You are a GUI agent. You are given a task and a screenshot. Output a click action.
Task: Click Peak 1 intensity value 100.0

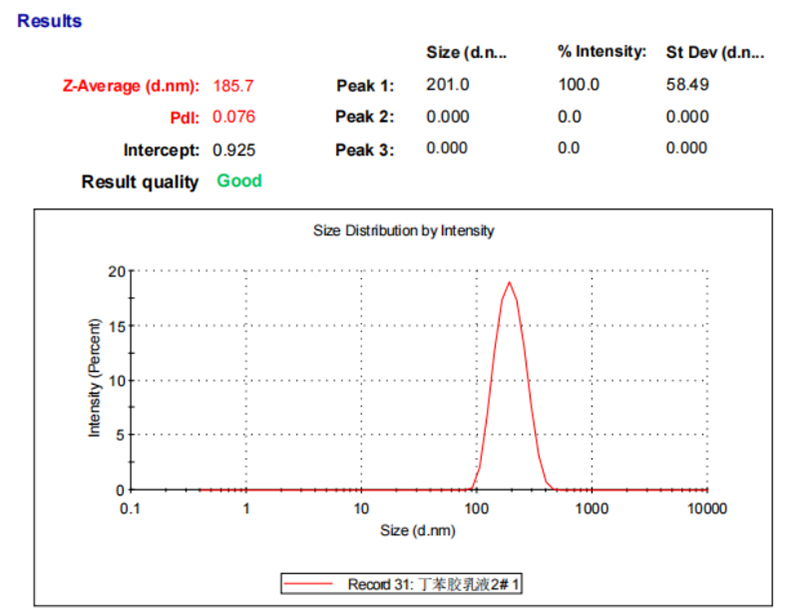[x=578, y=85]
